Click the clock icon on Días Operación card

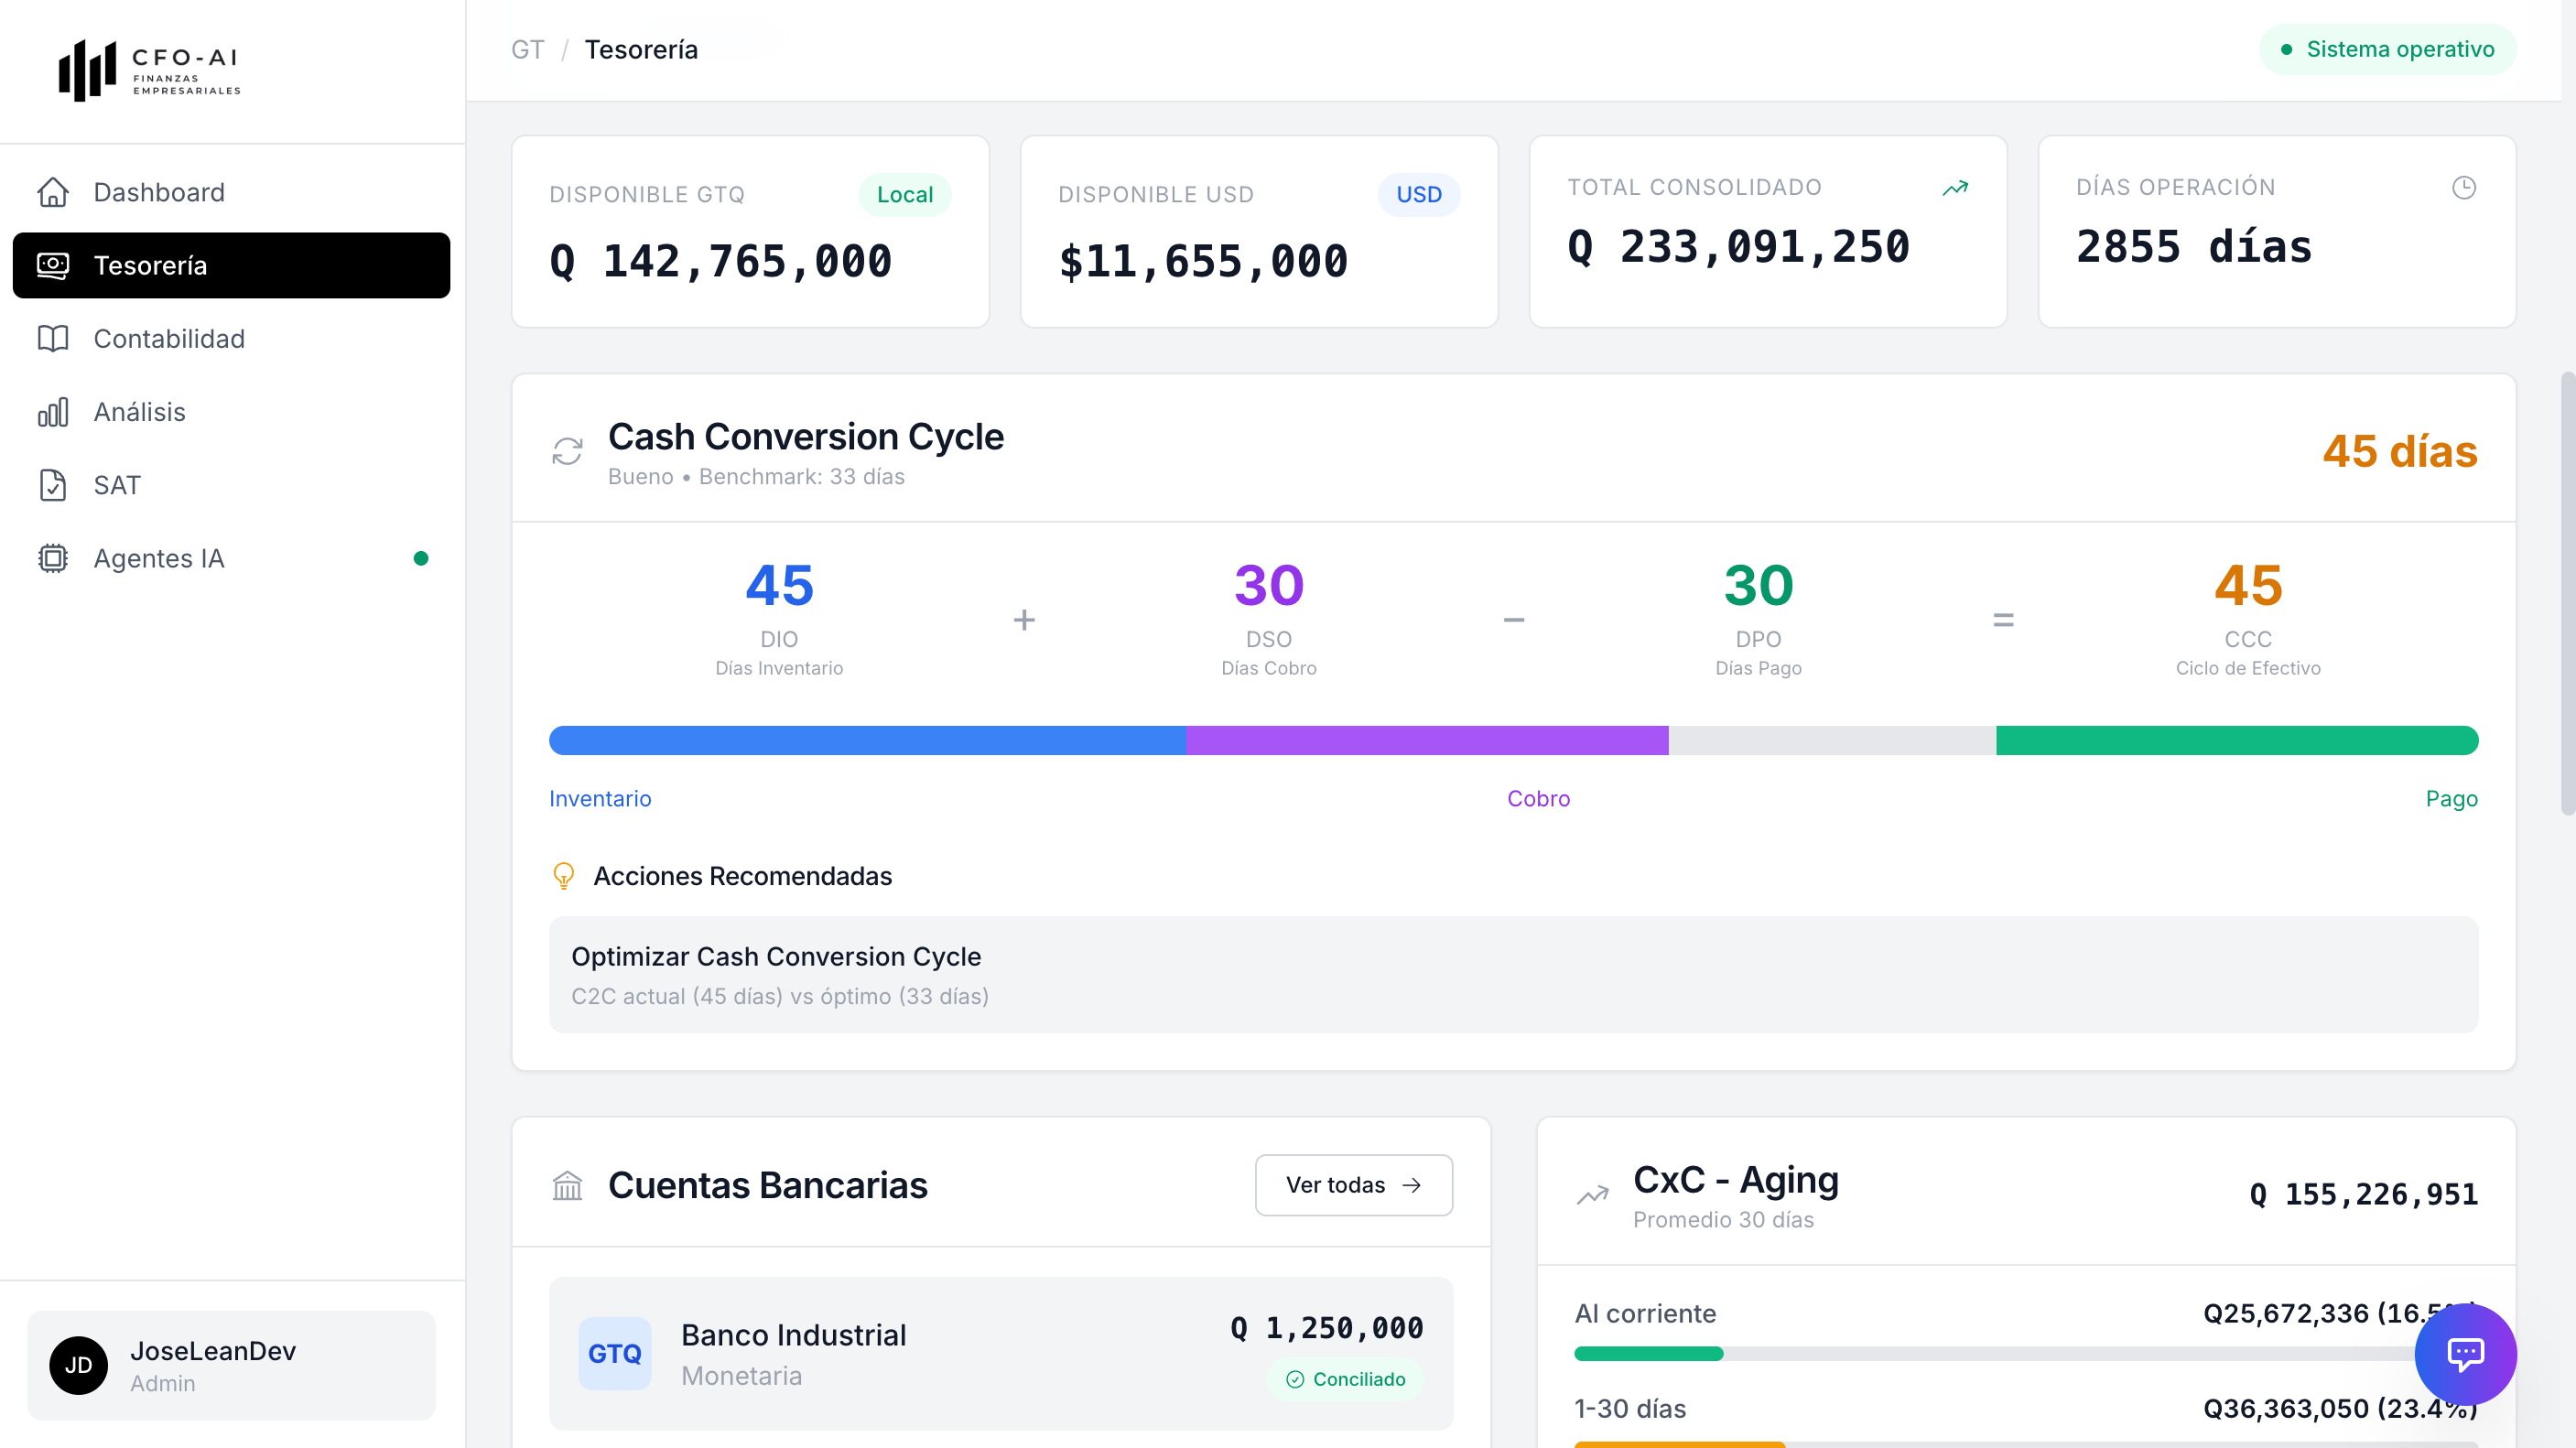[x=2465, y=187]
